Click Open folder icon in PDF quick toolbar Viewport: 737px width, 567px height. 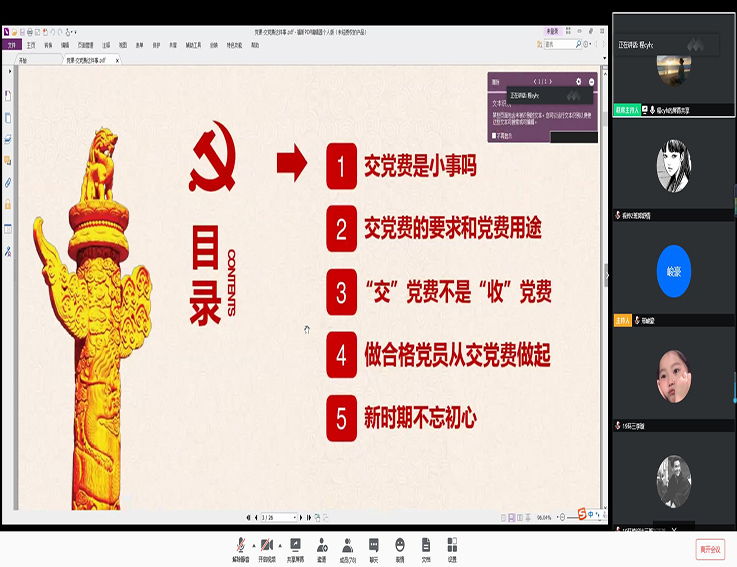(x=15, y=32)
